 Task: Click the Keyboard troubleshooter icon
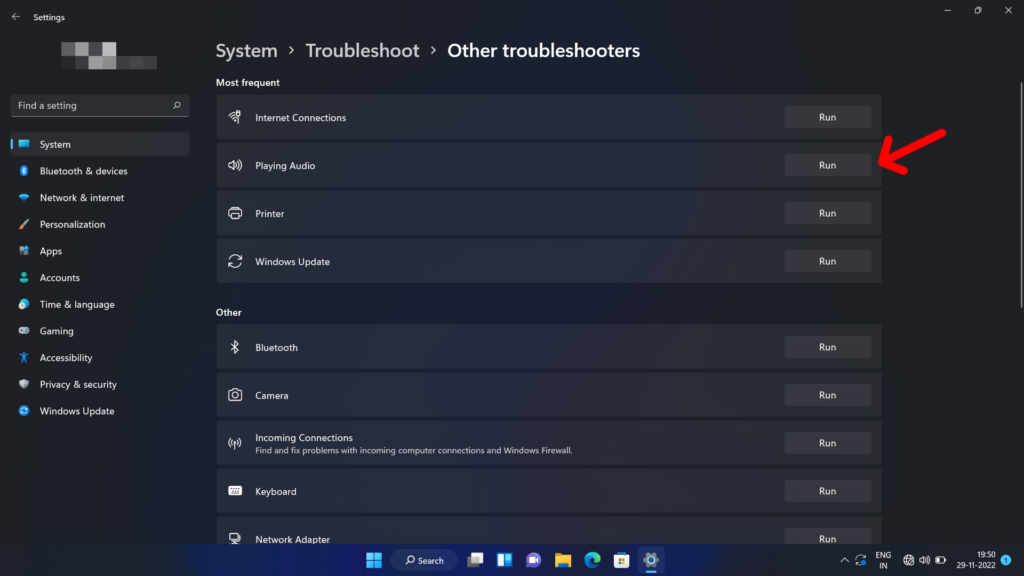(236, 491)
